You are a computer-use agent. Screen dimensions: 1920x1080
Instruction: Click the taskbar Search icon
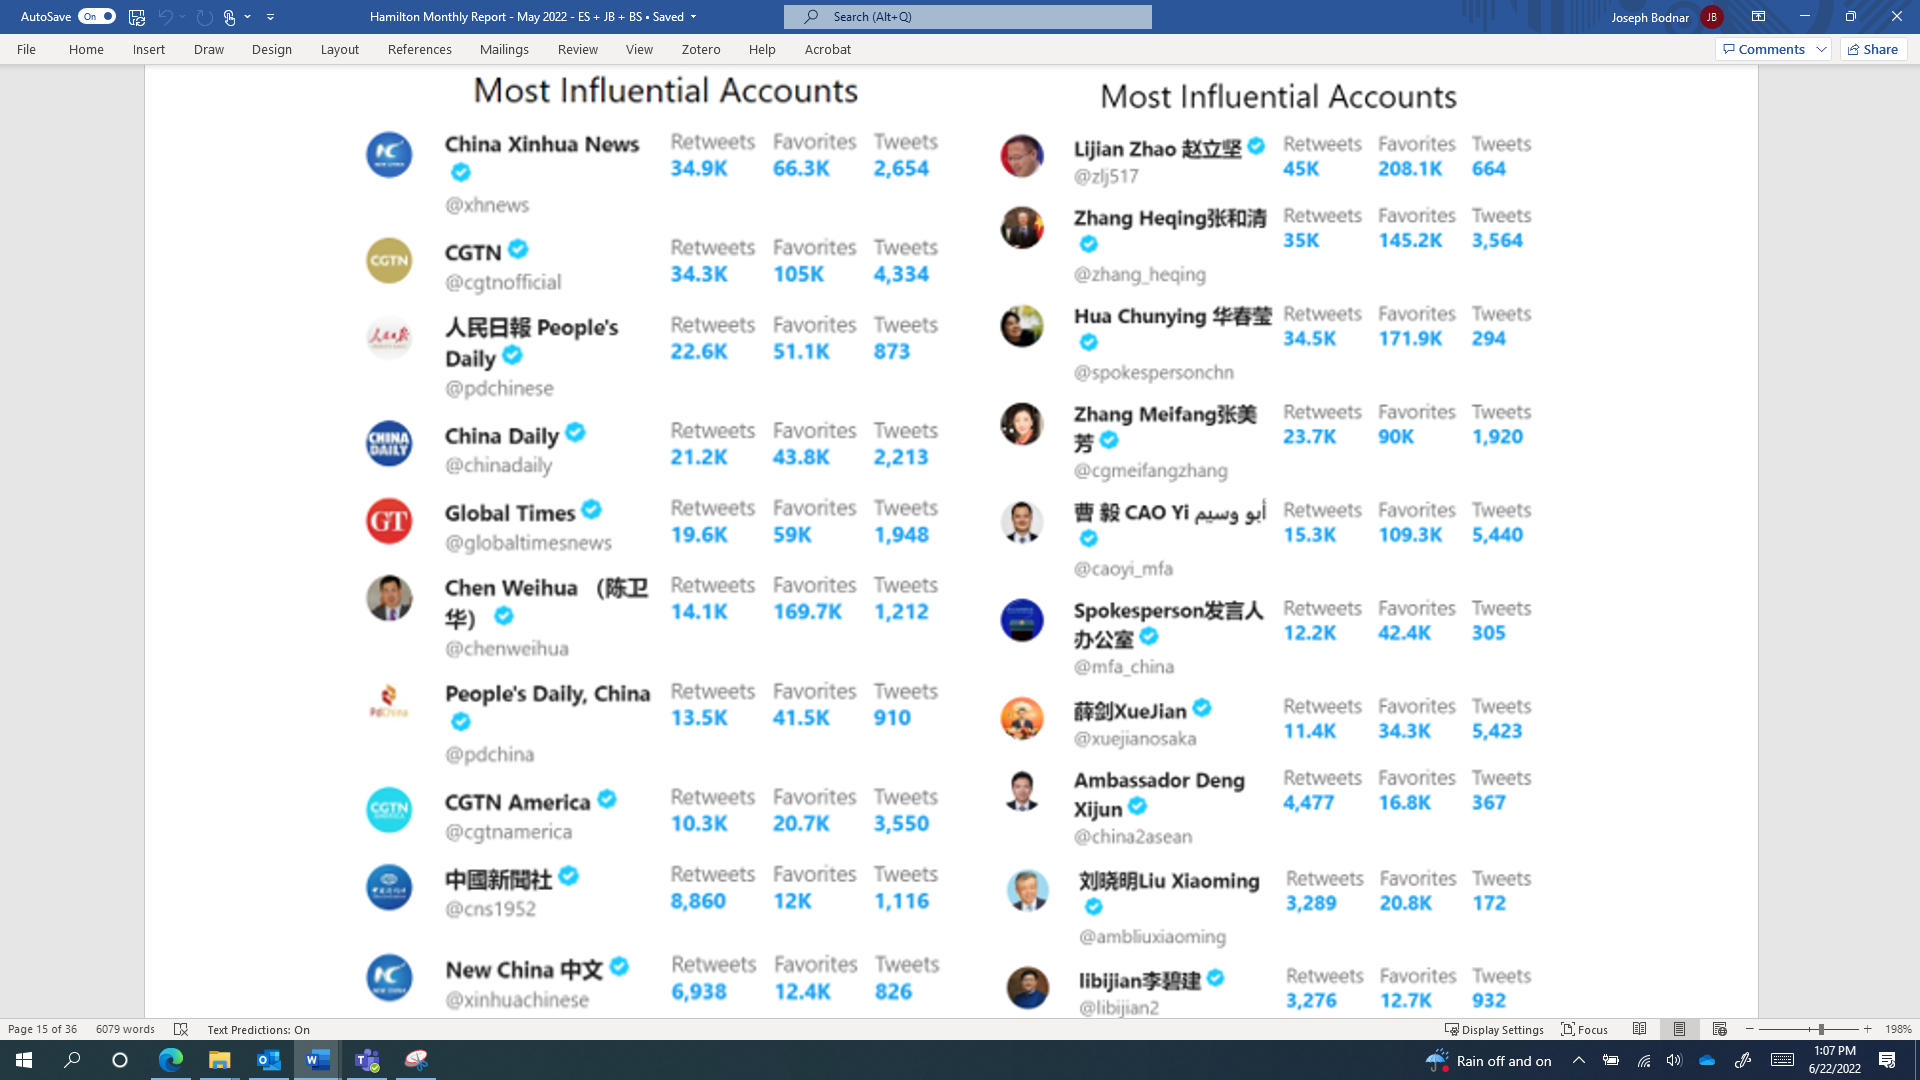(72, 1060)
